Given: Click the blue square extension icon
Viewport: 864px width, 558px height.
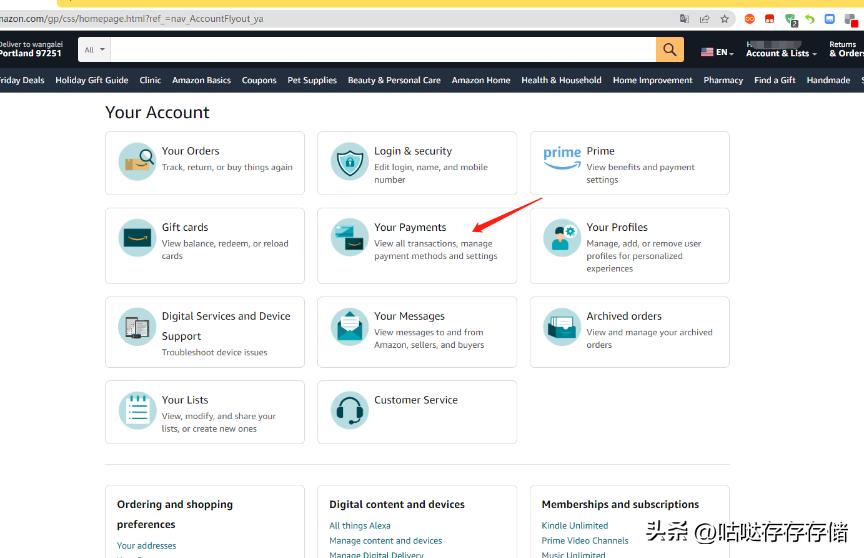Looking at the screenshot, I should click(x=829, y=19).
